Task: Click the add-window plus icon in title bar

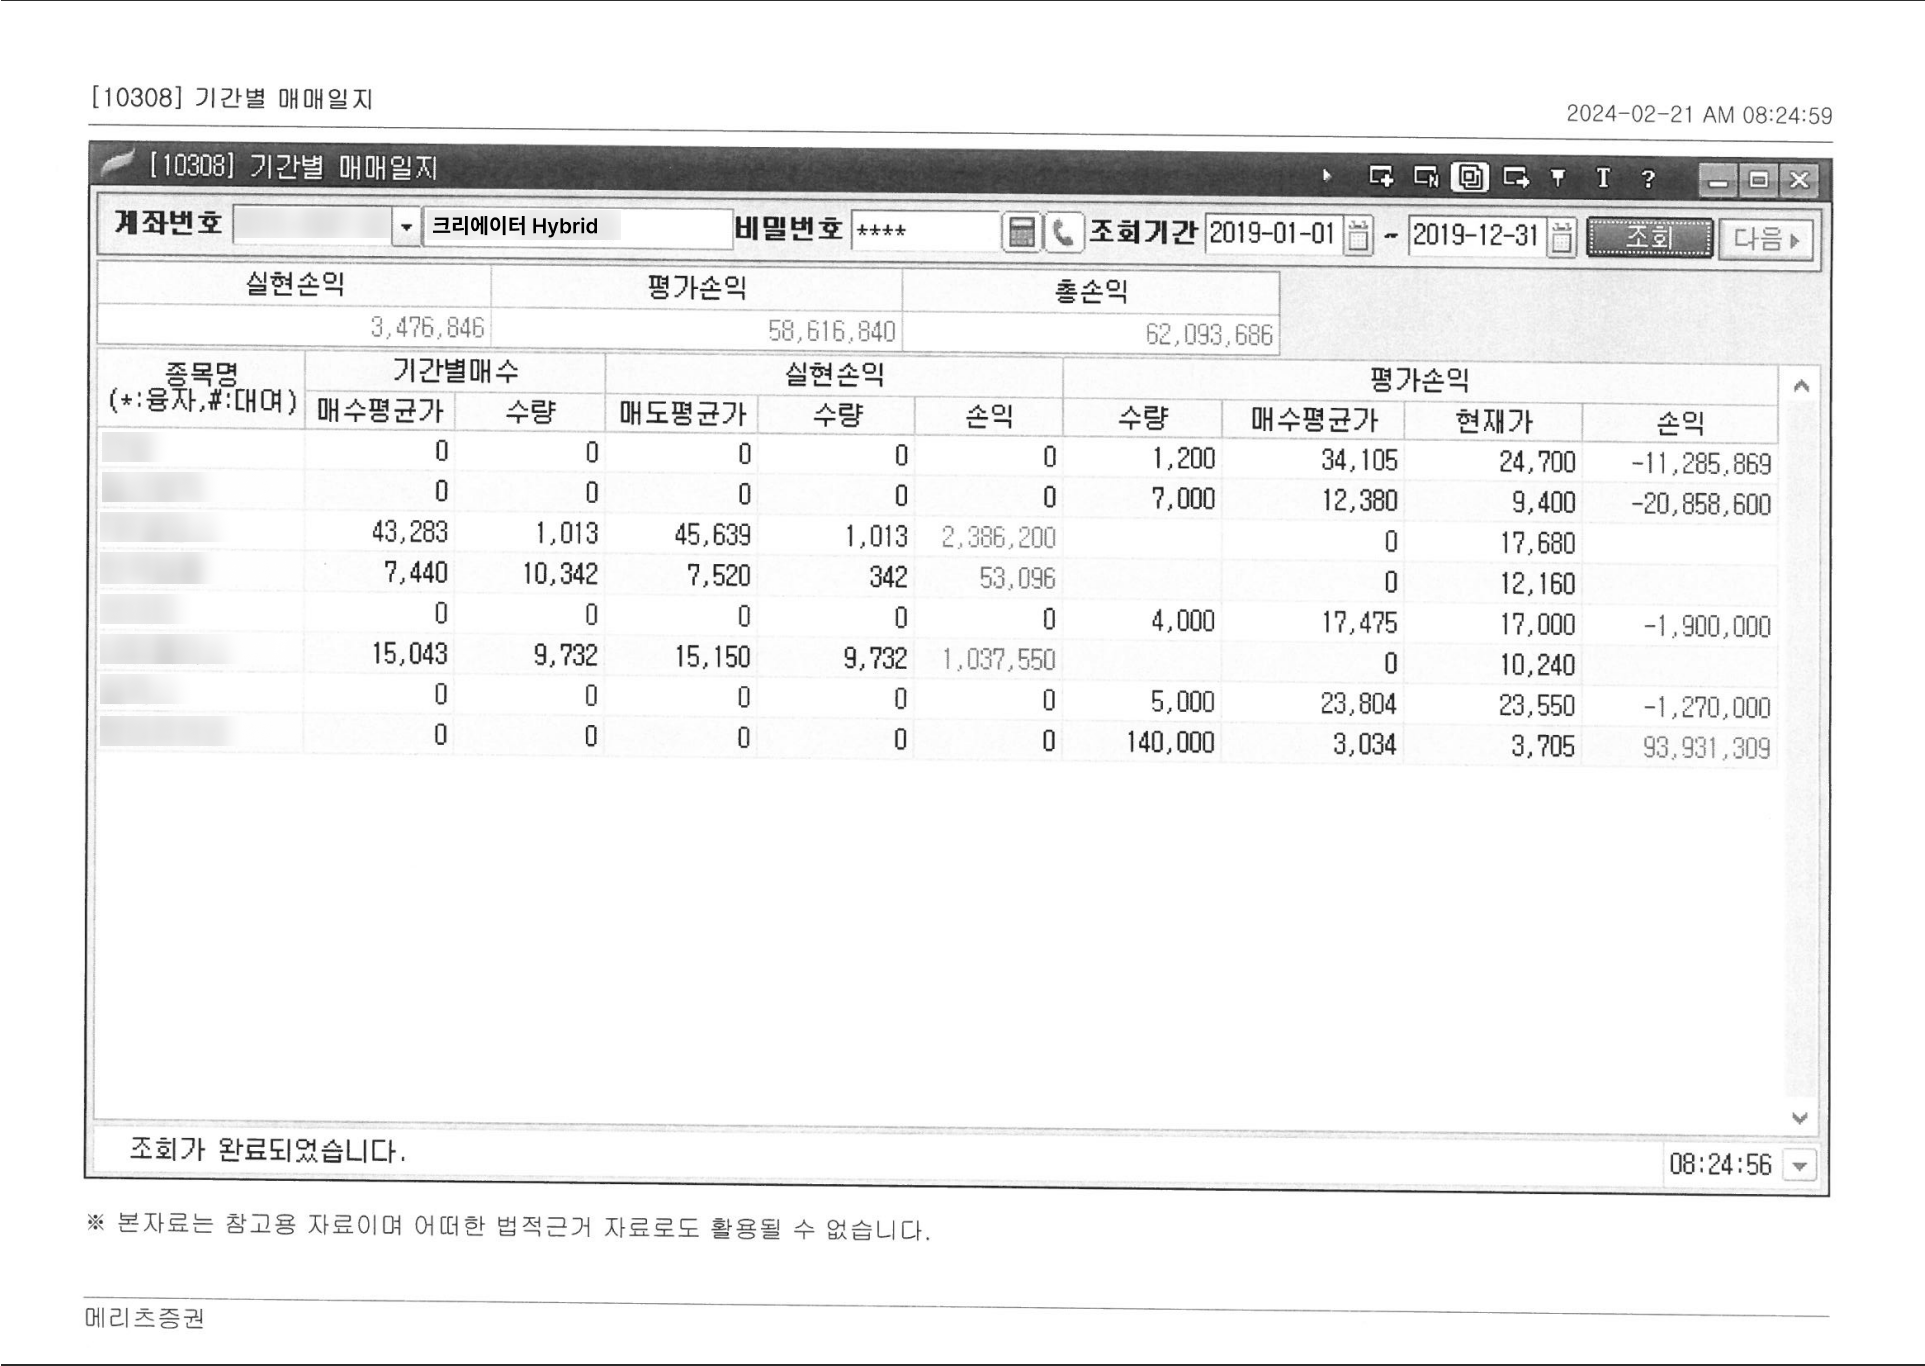Action: pos(1381,177)
